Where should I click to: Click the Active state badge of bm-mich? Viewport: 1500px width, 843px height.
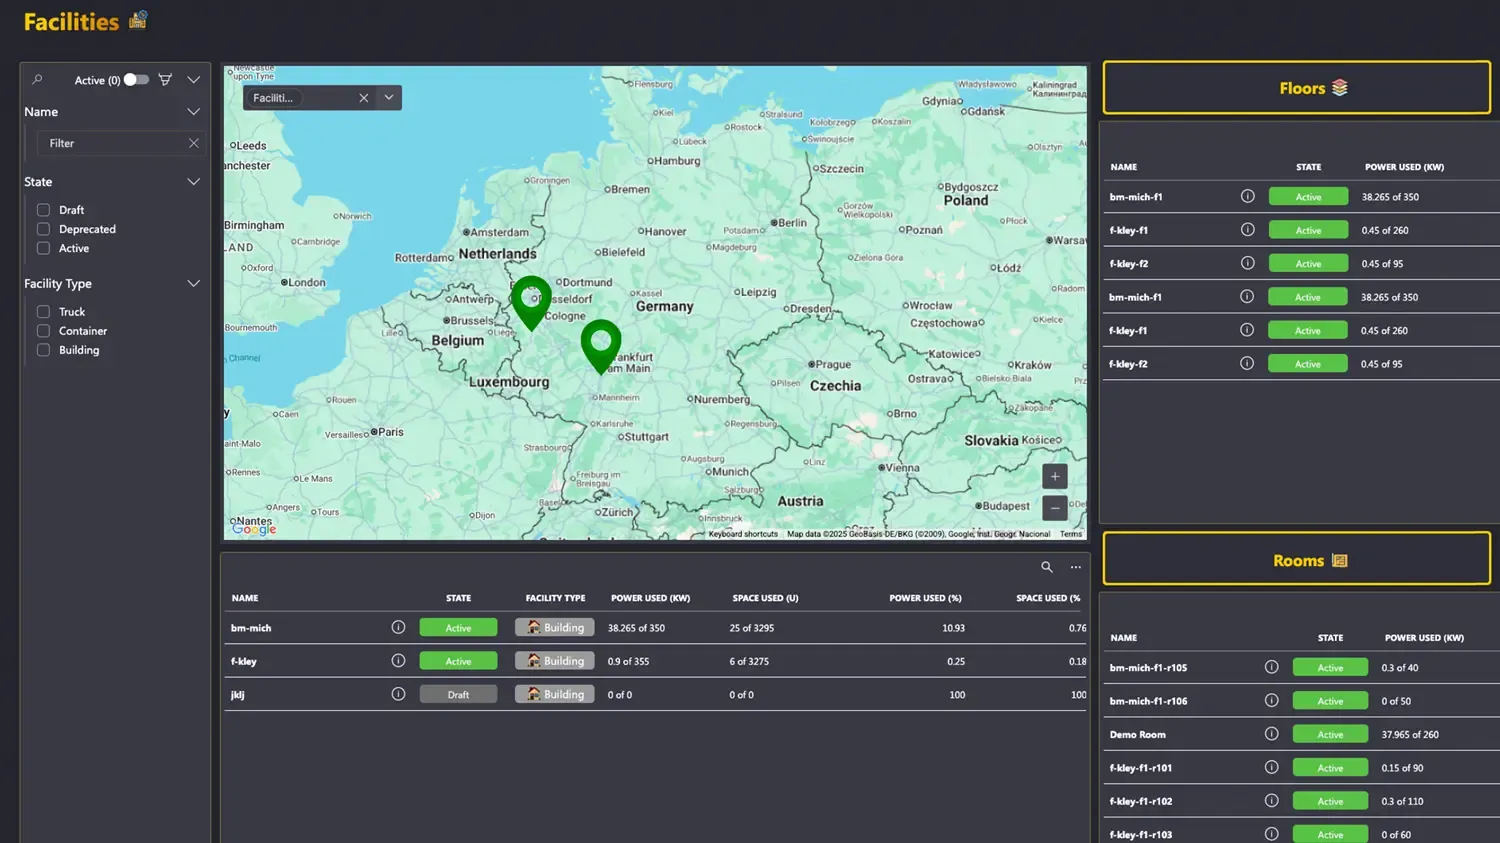click(458, 628)
